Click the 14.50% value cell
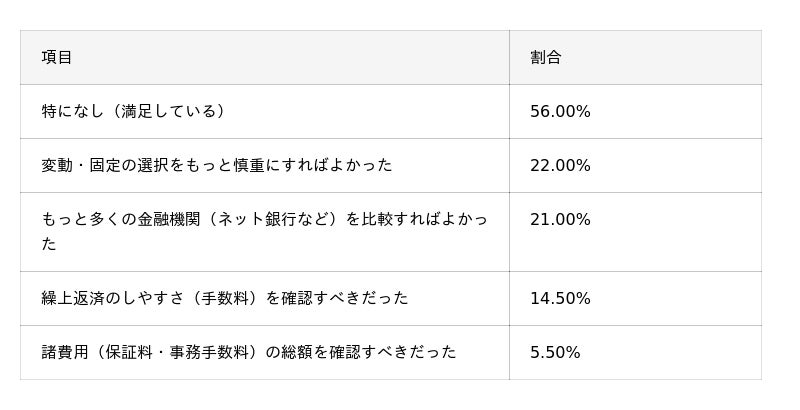800x410 pixels. [x=560, y=298]
